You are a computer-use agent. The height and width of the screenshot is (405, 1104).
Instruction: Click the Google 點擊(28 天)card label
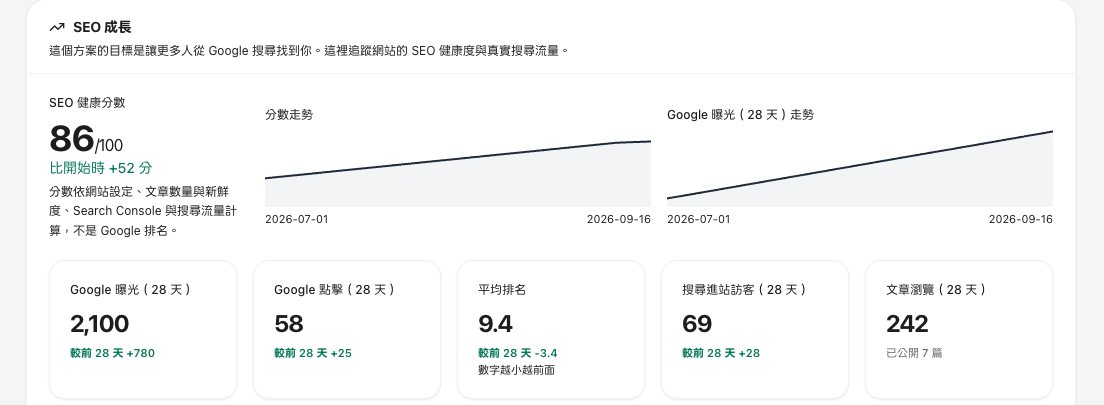[334, 289]
